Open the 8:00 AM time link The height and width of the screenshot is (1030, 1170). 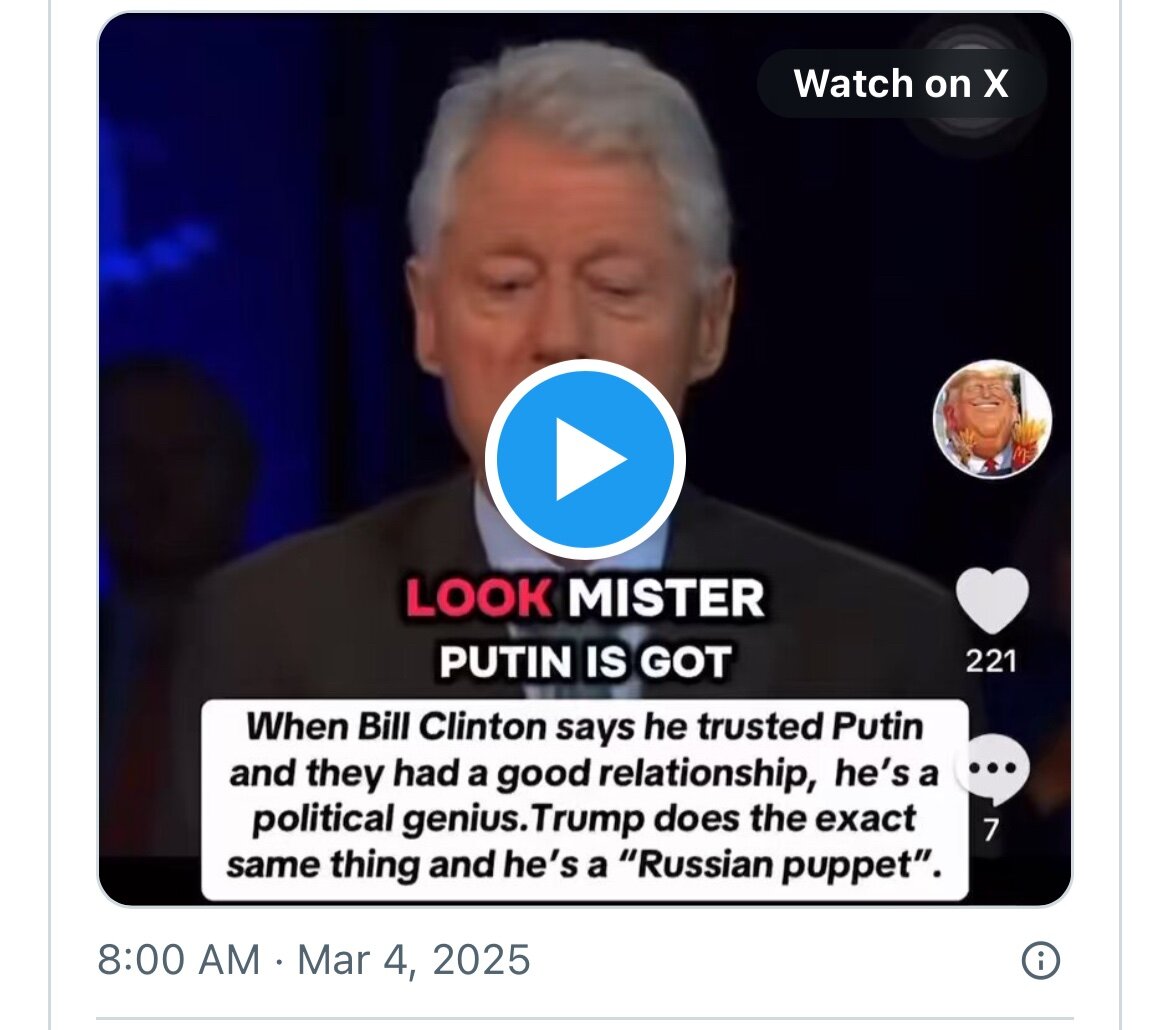point(178,961)
